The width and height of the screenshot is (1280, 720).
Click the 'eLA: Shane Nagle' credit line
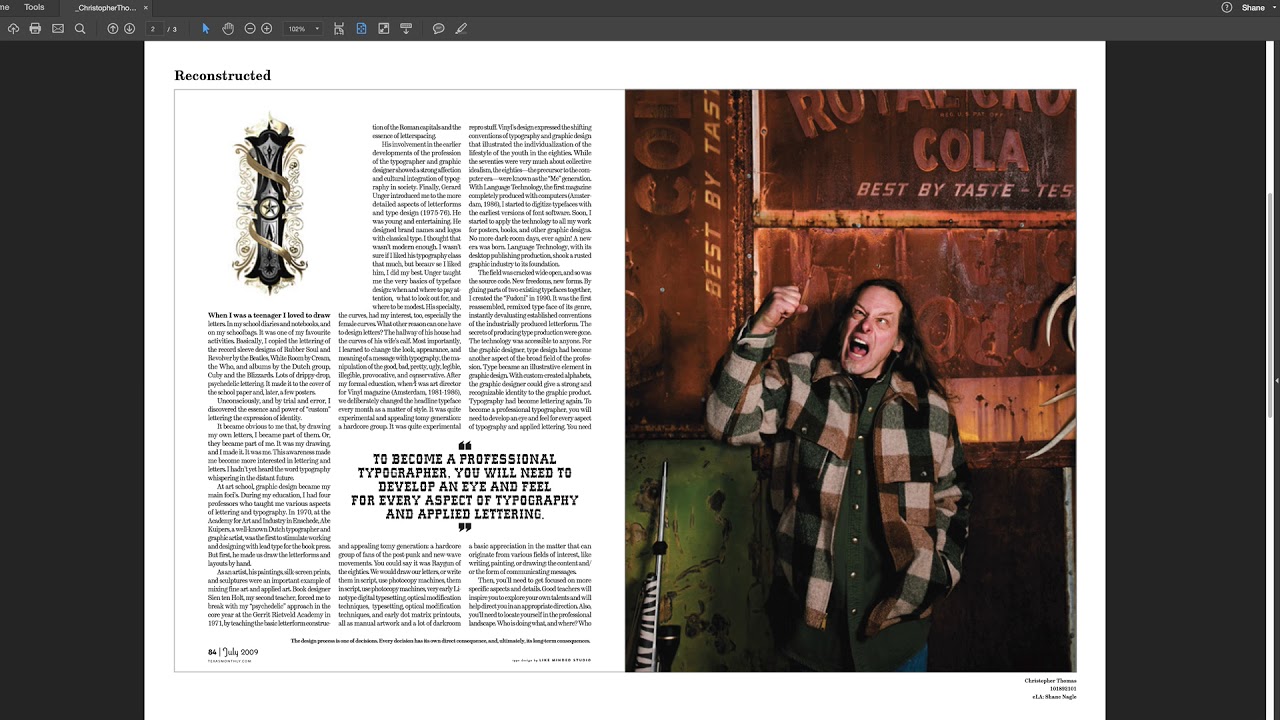point(1054,697)
